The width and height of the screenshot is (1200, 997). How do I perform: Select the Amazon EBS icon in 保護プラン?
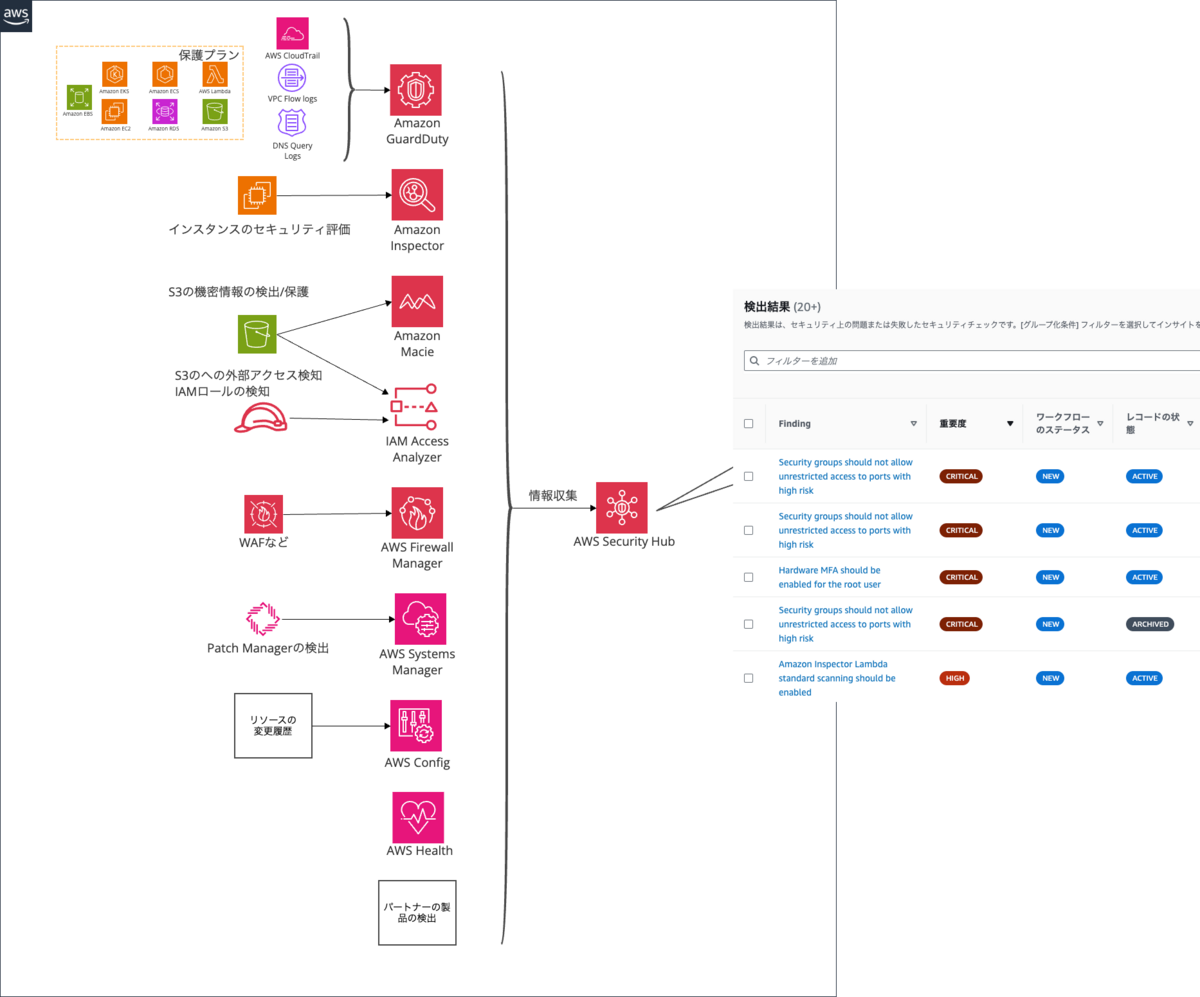(80, 97)
